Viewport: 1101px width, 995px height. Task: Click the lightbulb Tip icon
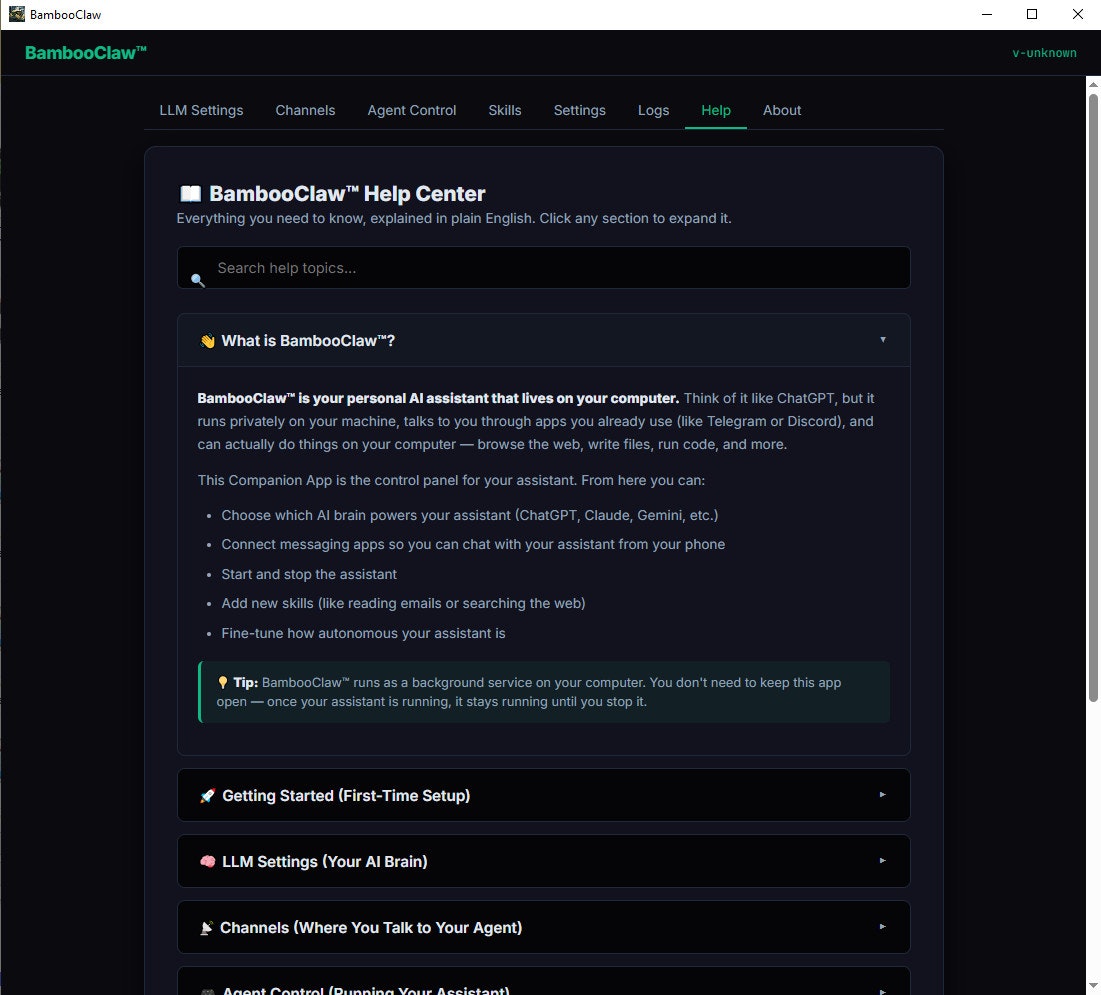pos(223,683)
